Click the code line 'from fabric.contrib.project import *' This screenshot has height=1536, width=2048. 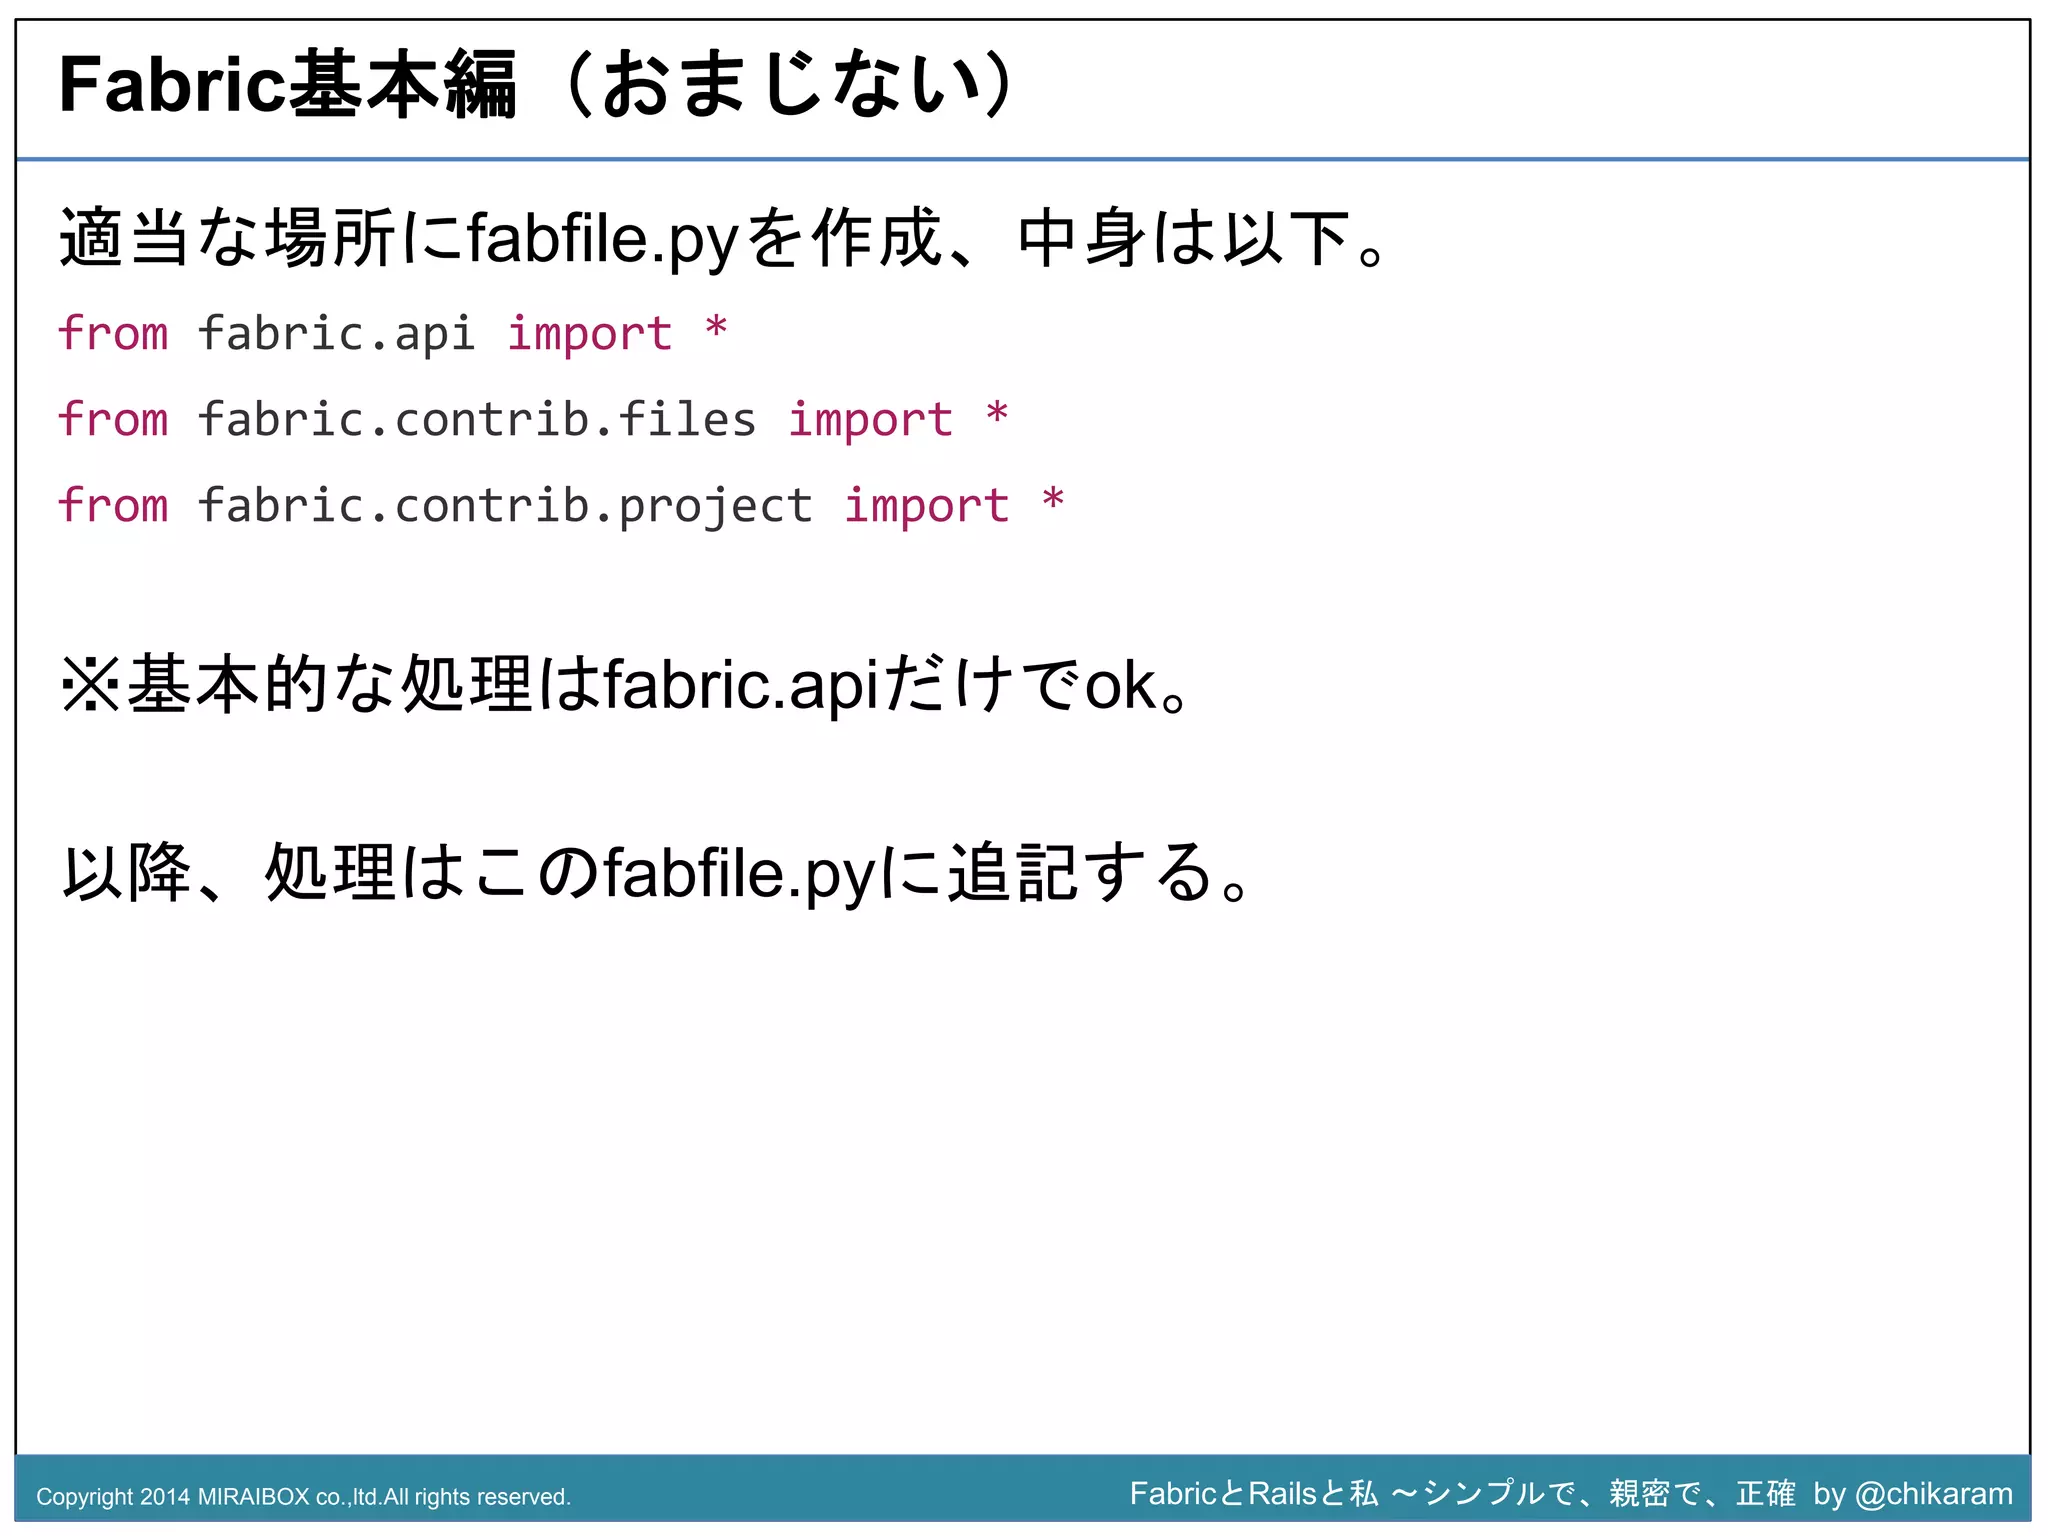560,505
